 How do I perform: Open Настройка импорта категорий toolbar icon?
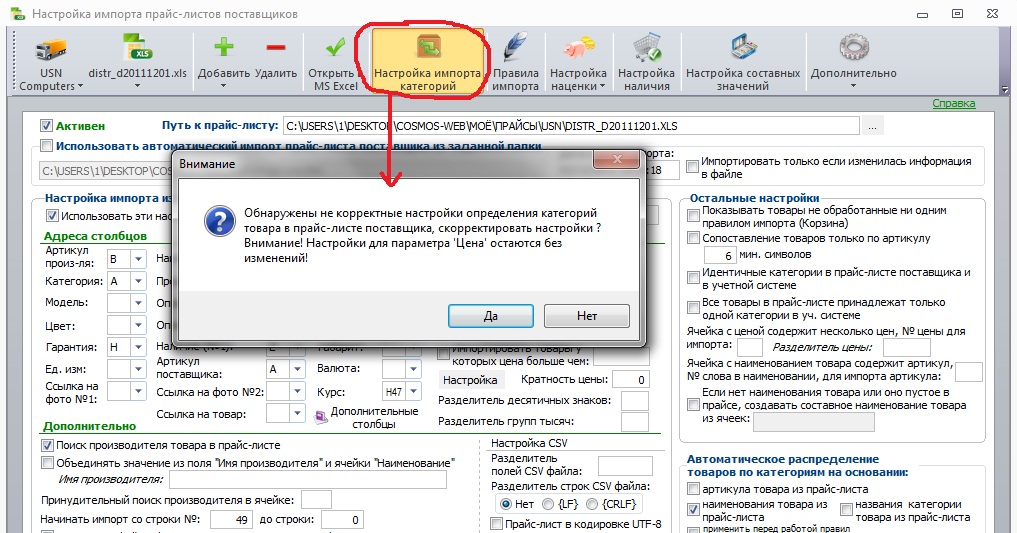point(427,49)
